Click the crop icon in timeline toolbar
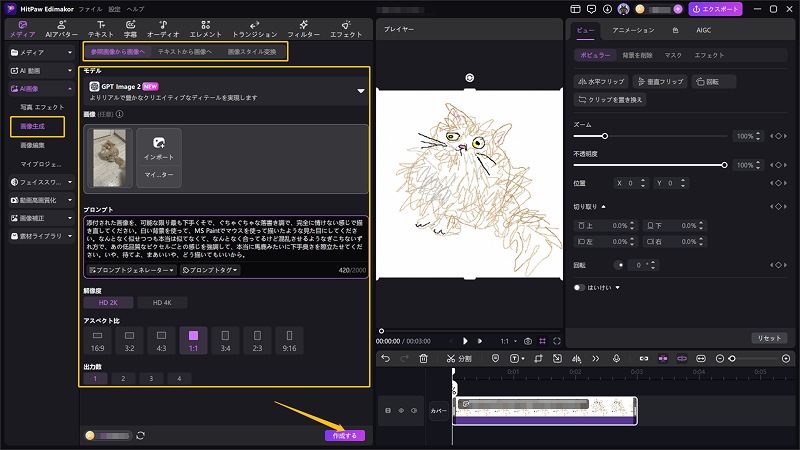 click(538, 359)
